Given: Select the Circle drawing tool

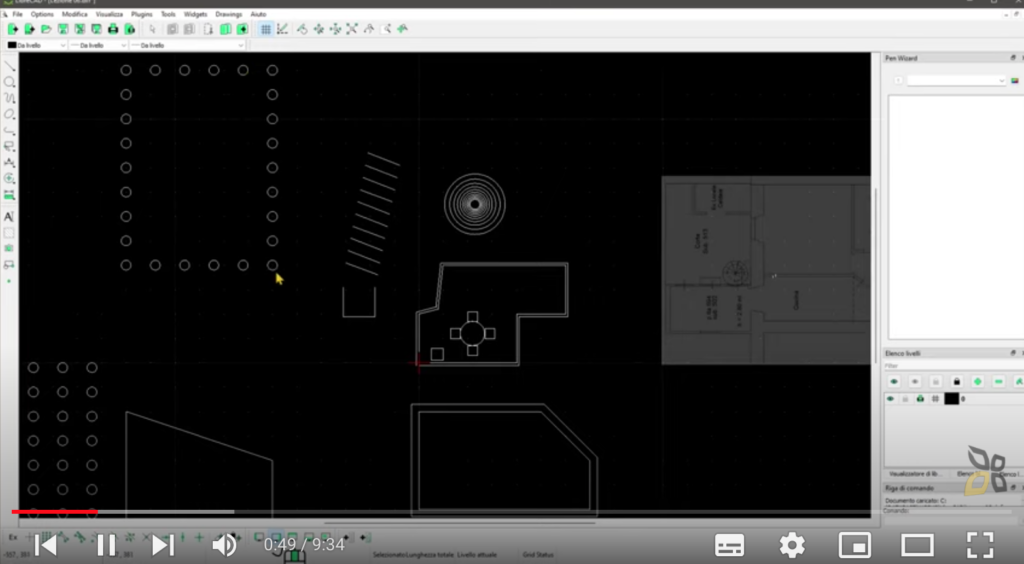Looking at the screenshot, I should 9,82.
